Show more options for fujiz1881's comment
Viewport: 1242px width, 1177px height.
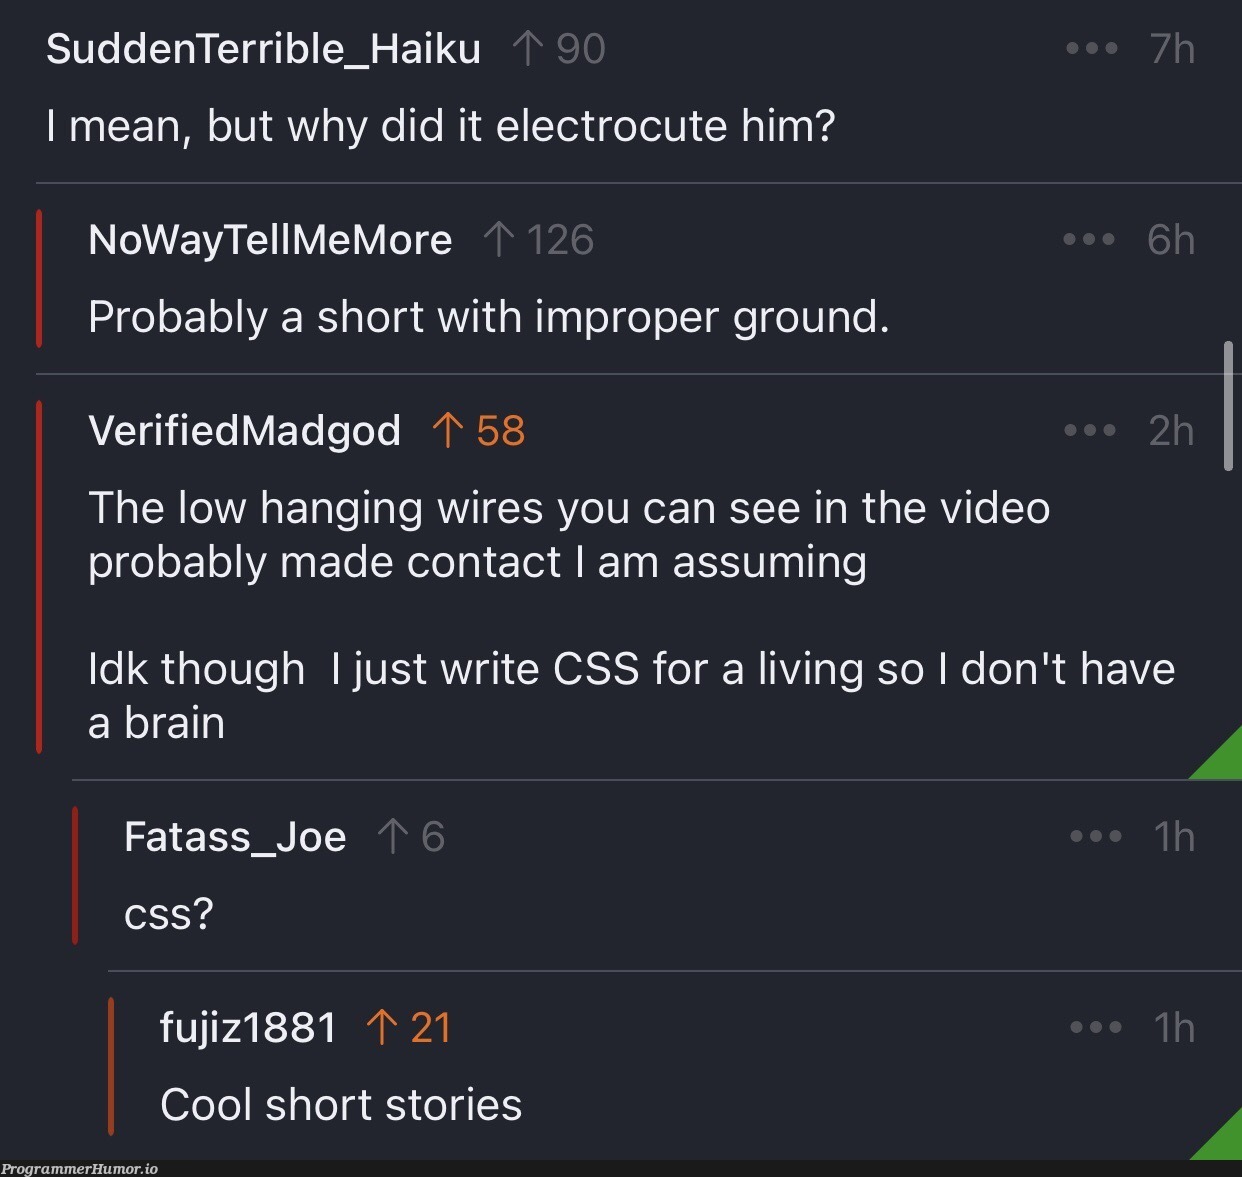[x=1095, y=1028]
